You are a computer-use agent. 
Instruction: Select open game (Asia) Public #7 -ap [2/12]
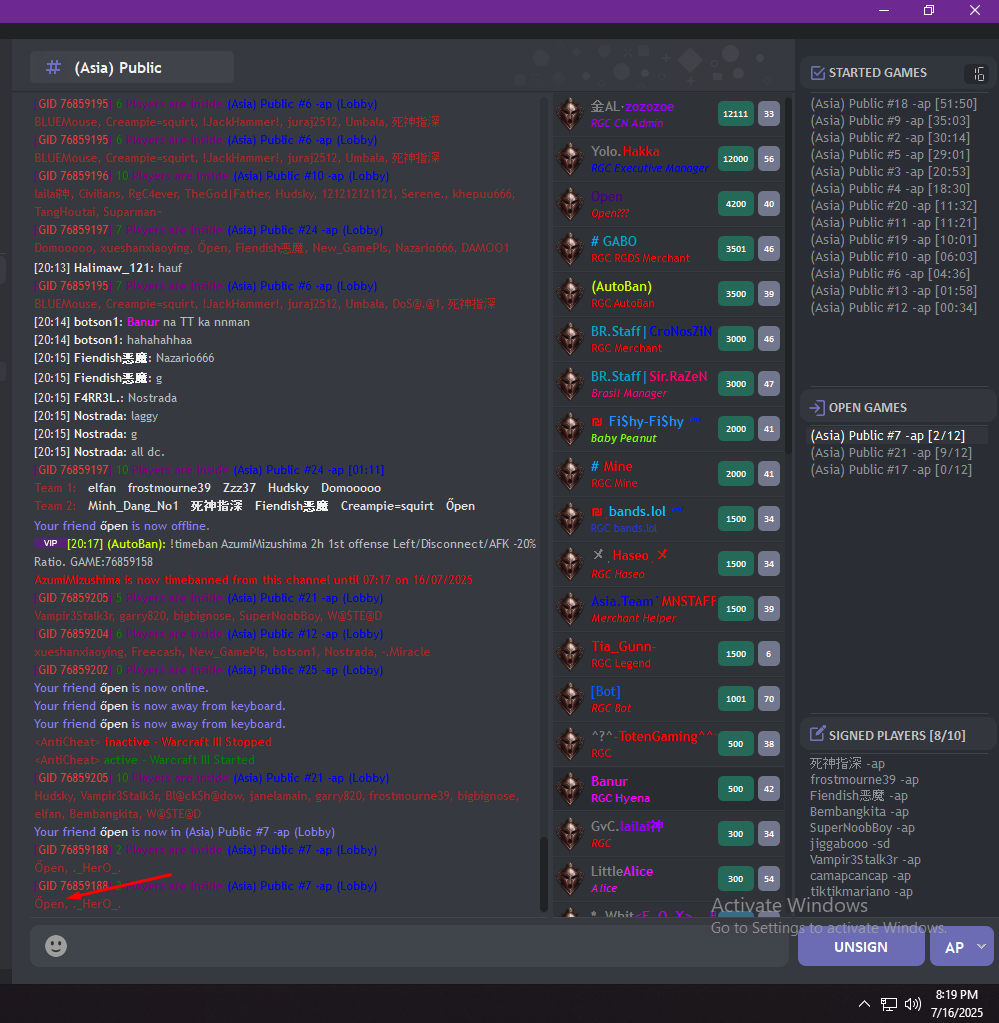(887, 436)
